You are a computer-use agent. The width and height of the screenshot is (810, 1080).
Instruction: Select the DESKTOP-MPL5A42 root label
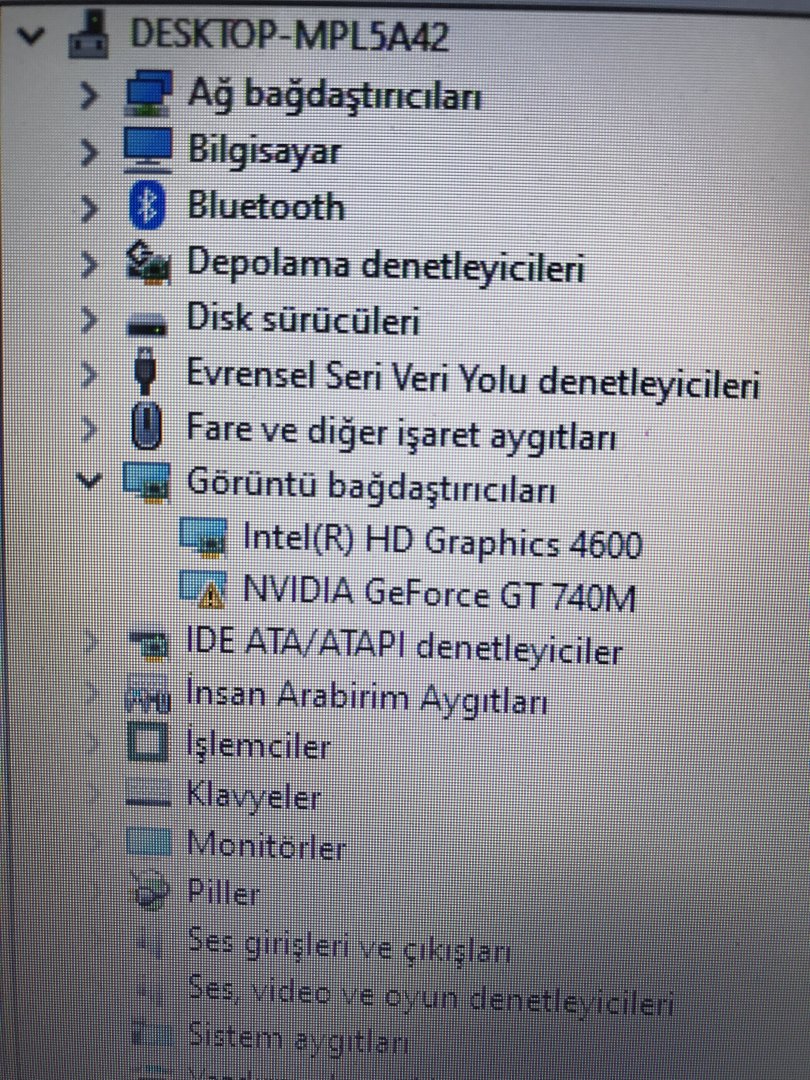(x=289, y=34)
